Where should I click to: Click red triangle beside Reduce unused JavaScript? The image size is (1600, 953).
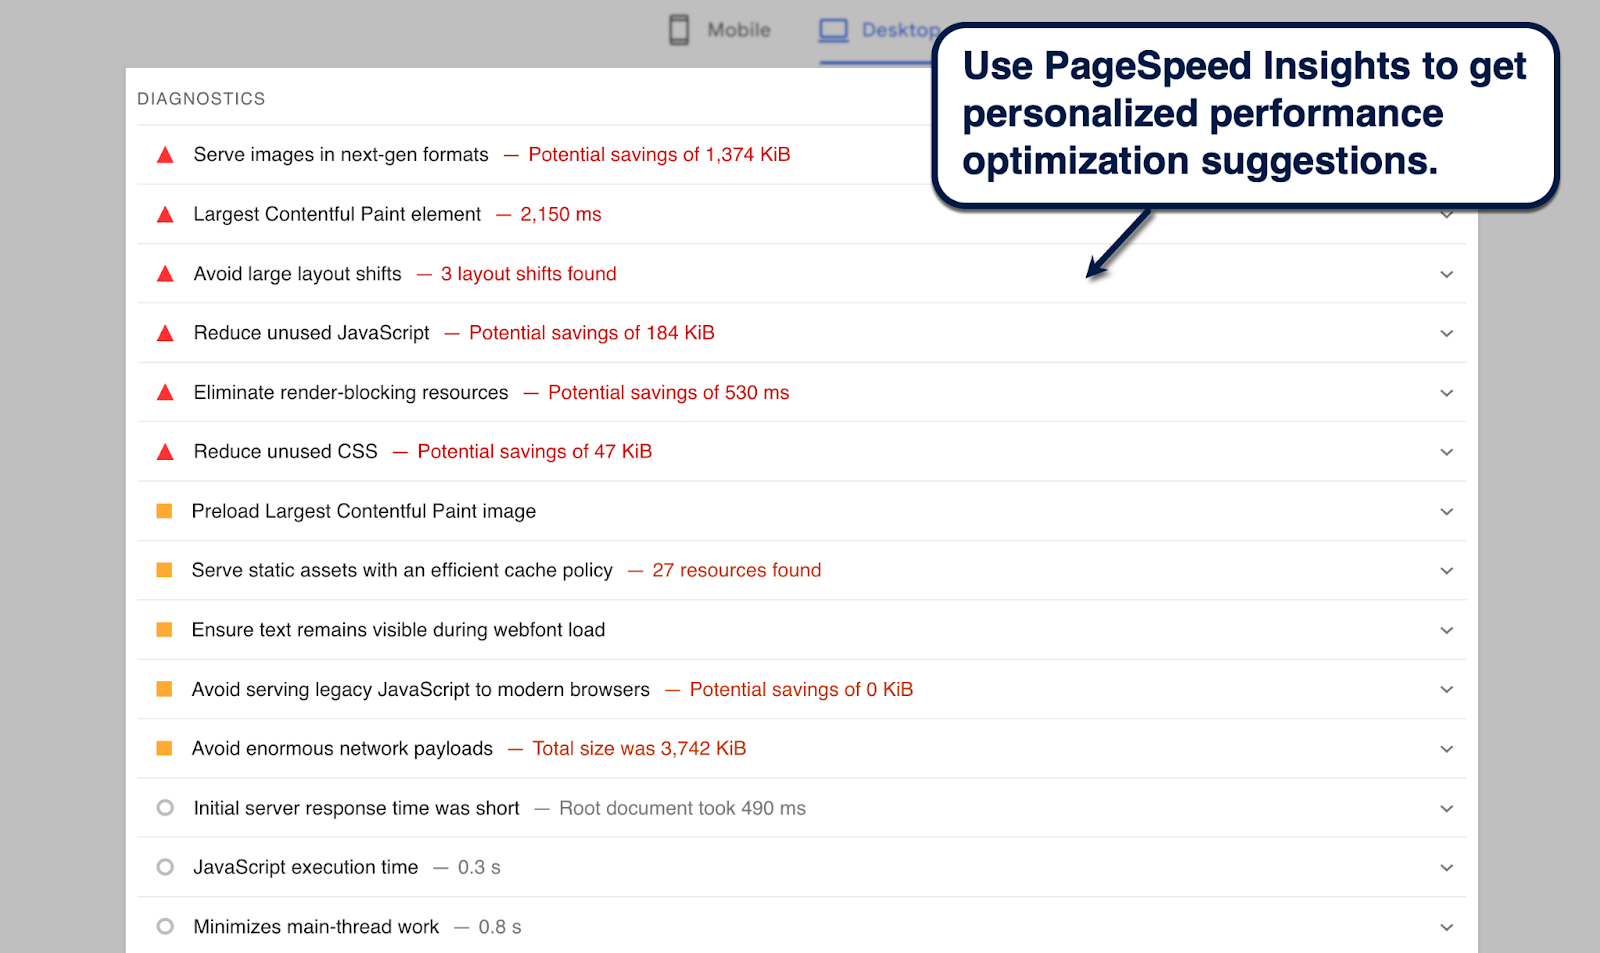[166, 333]
